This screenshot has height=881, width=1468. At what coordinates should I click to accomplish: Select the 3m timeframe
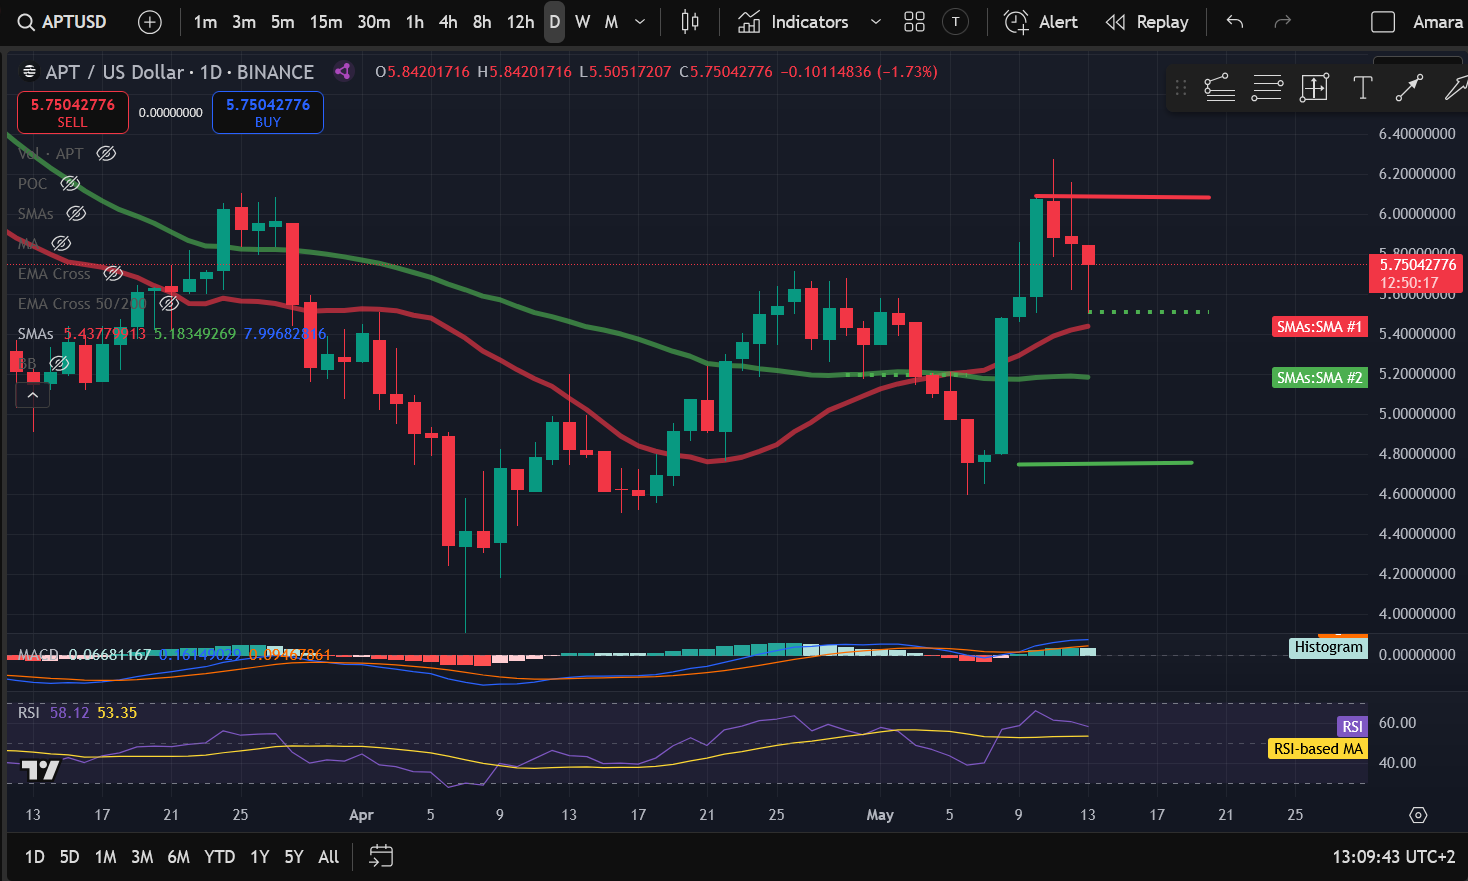pyautogui.click(x=244, y=22)
